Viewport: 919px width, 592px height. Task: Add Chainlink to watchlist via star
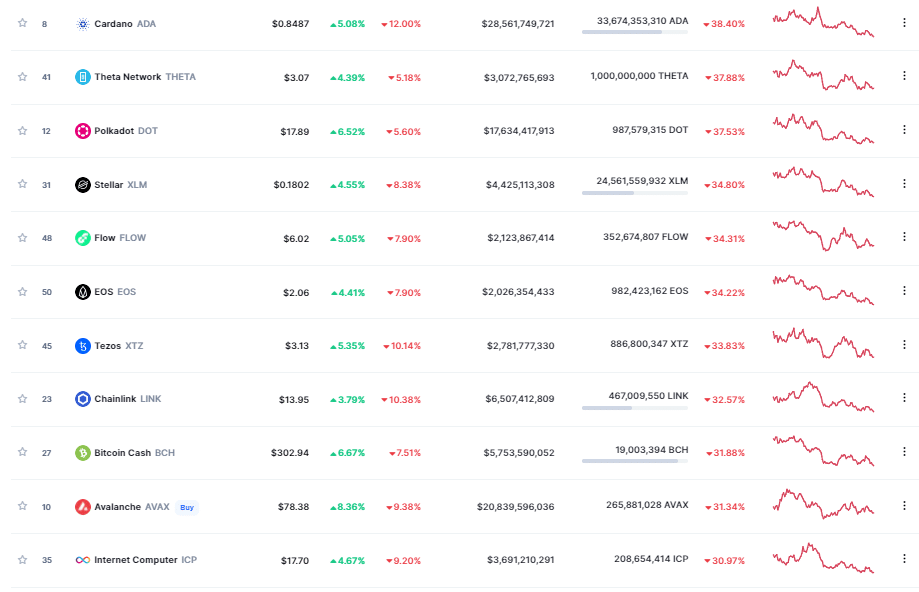point(22,399)
